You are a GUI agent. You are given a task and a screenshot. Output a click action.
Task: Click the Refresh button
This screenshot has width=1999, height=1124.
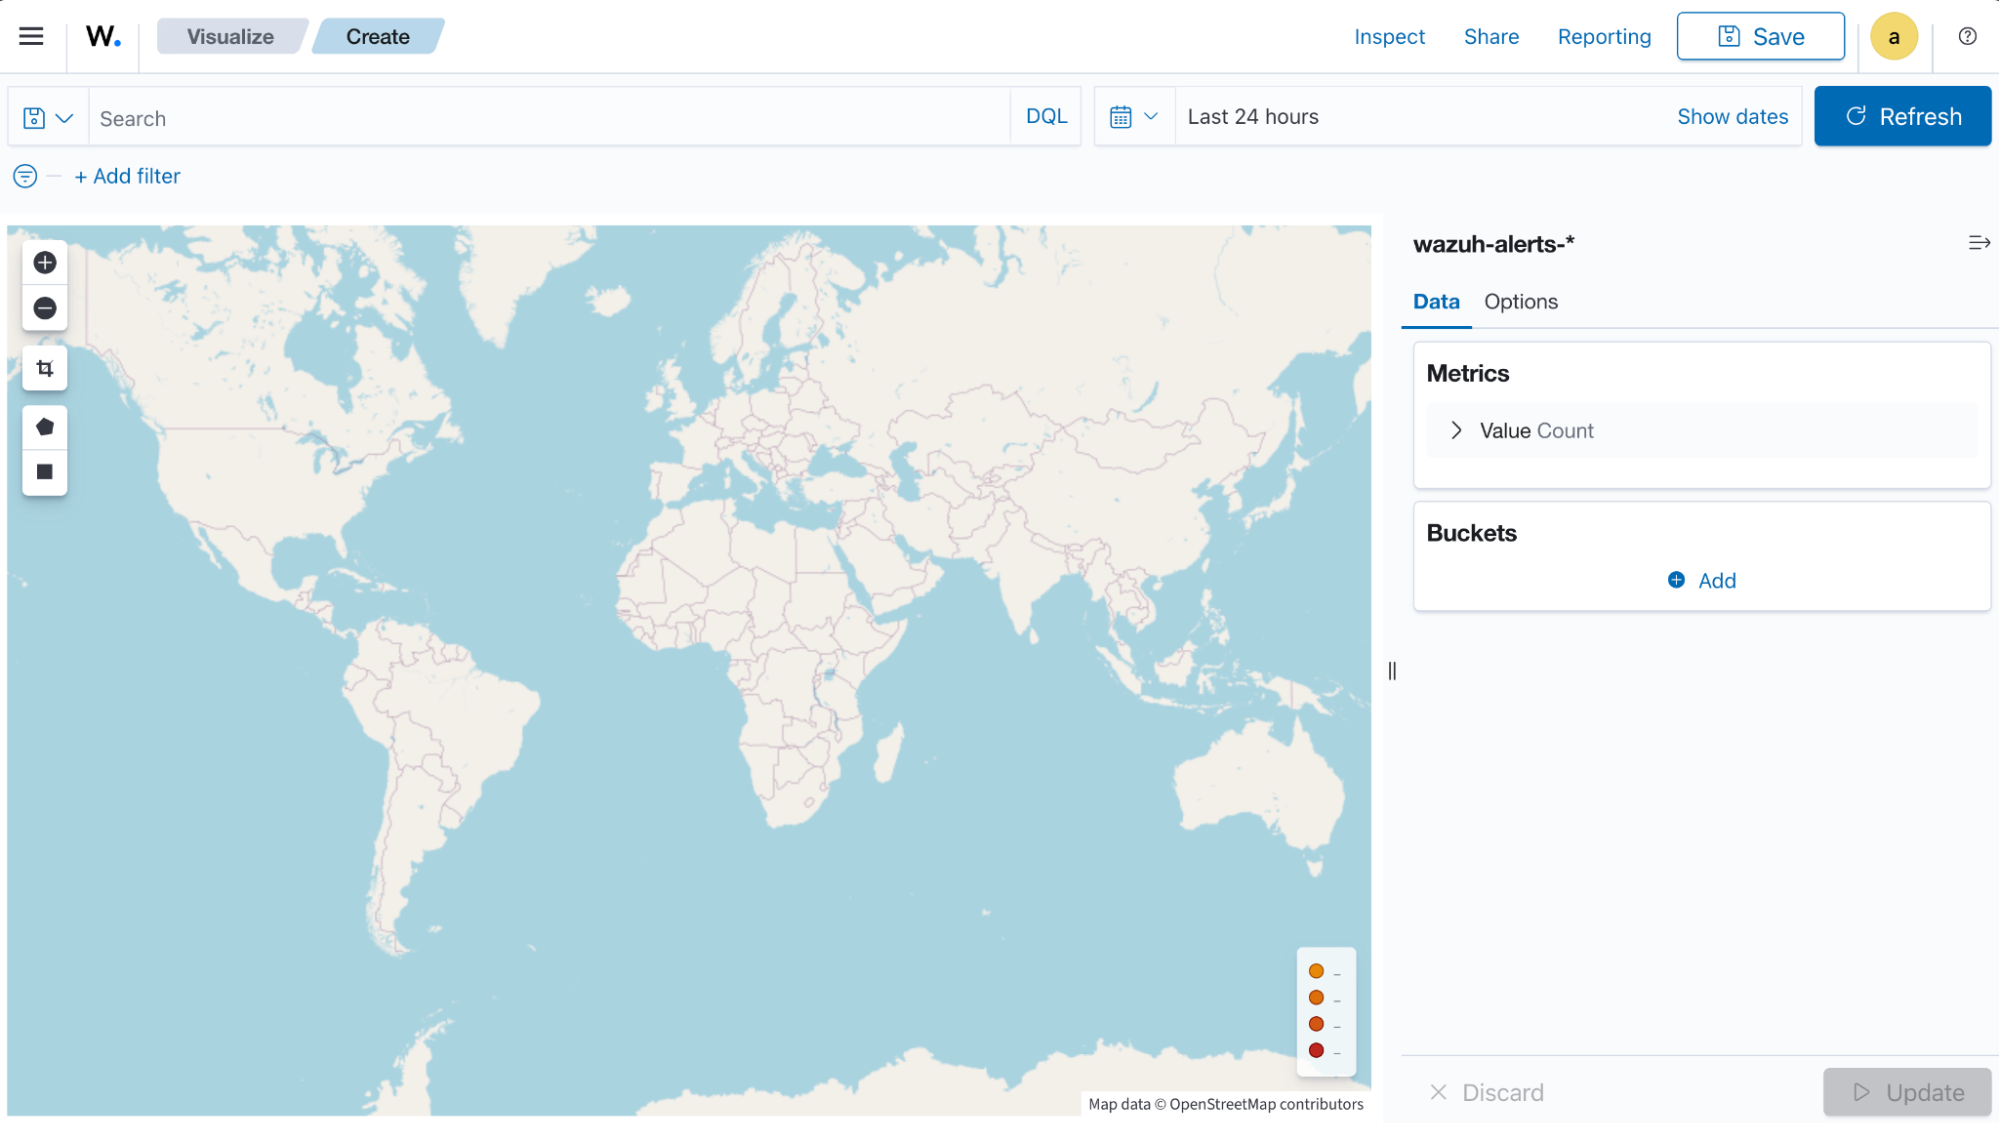(x=1902, y=116)
